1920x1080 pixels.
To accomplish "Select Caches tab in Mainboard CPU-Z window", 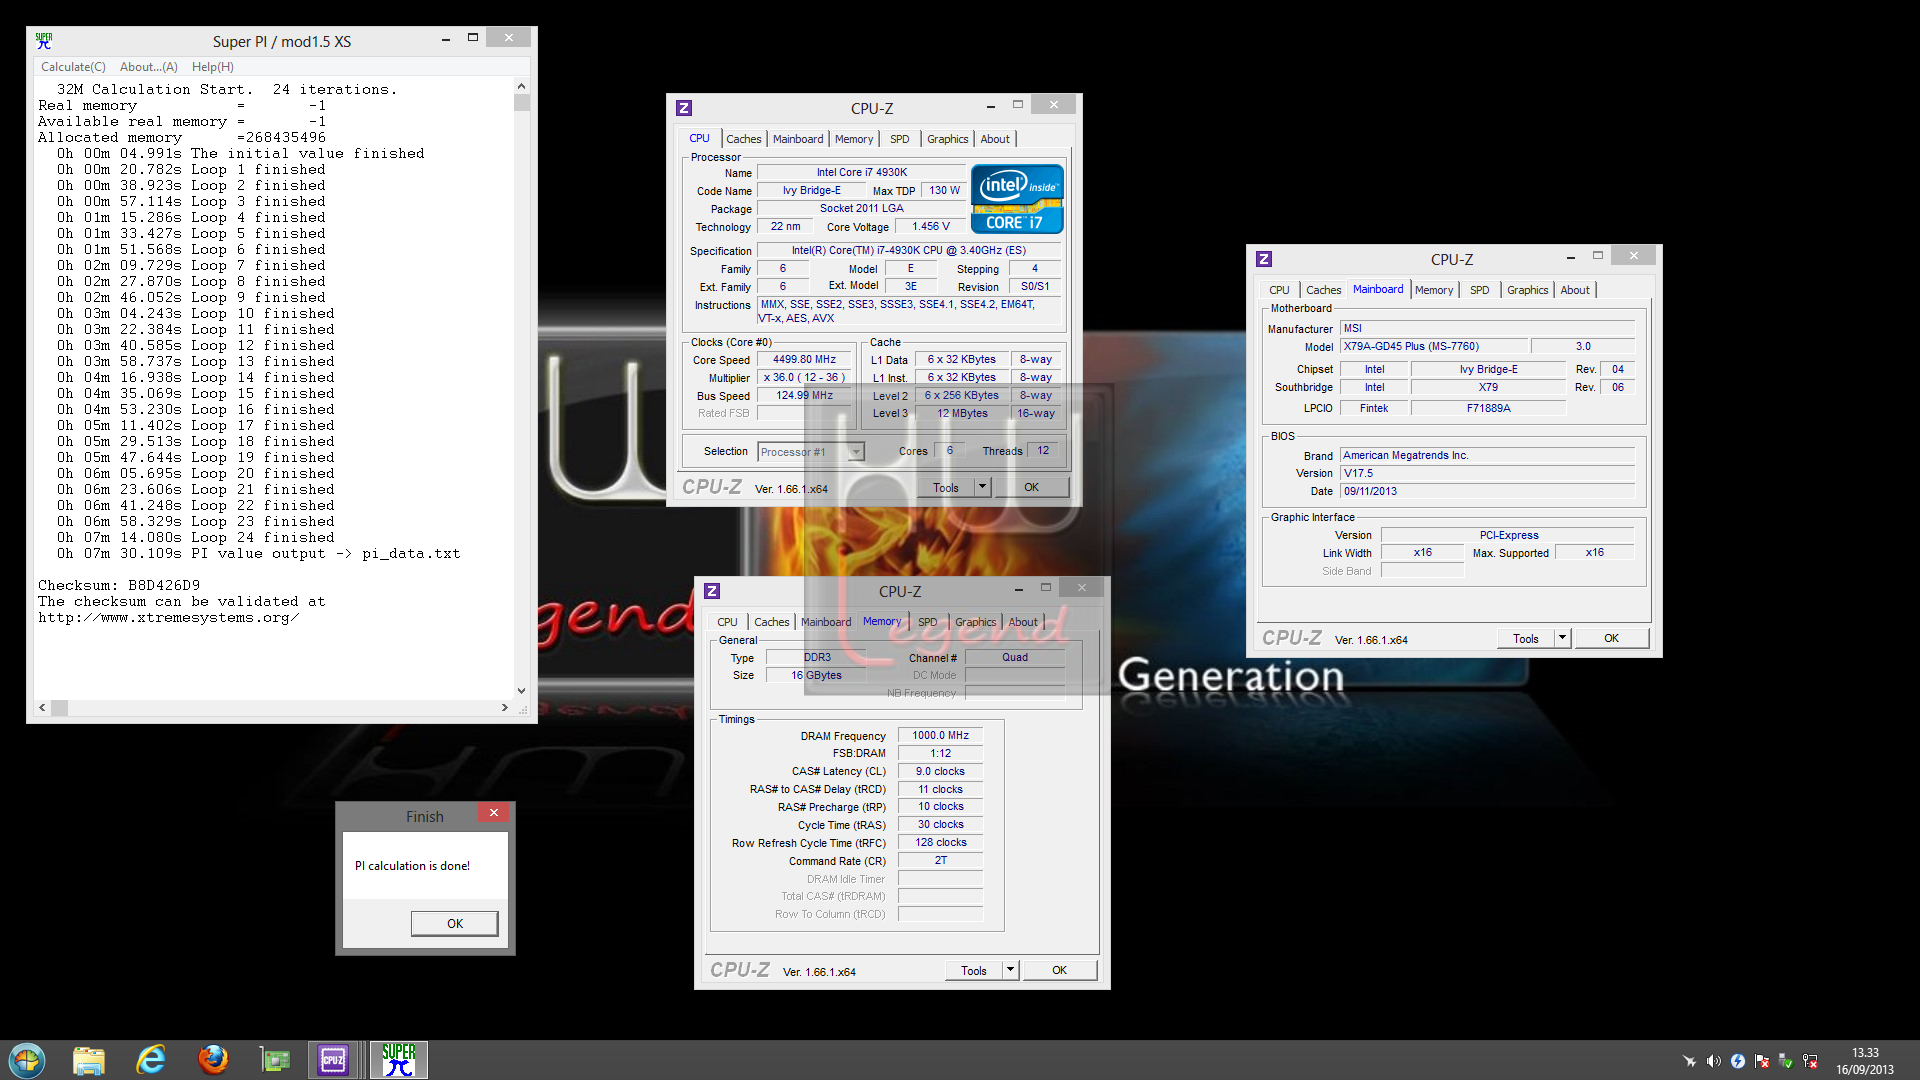I will point(1323,290).
